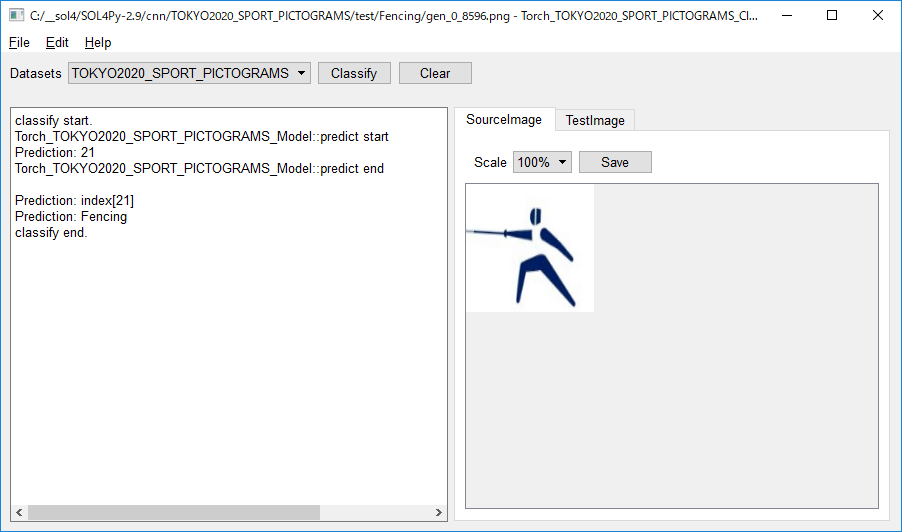Click the horizontal scrollbar left arrow
The image size is (902, 532).
pyautogui.click(x=20, y=512)
